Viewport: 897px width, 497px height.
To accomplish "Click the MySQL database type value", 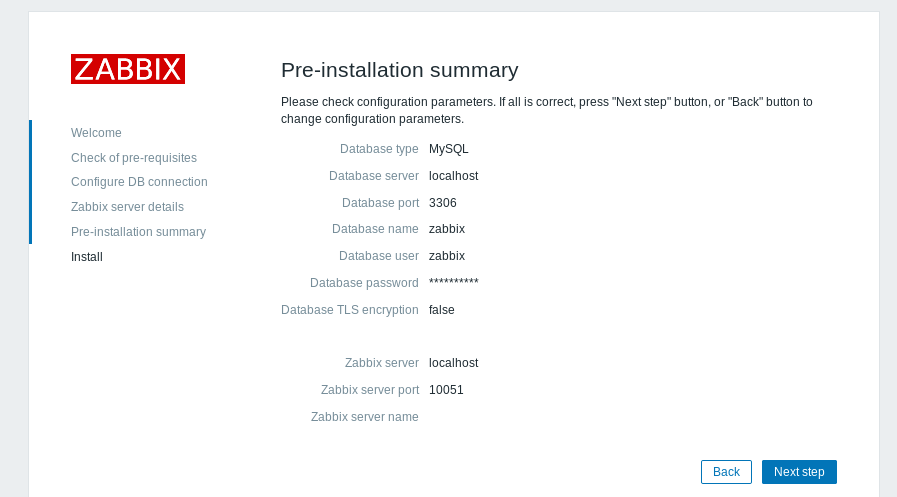I will [448, 149].
